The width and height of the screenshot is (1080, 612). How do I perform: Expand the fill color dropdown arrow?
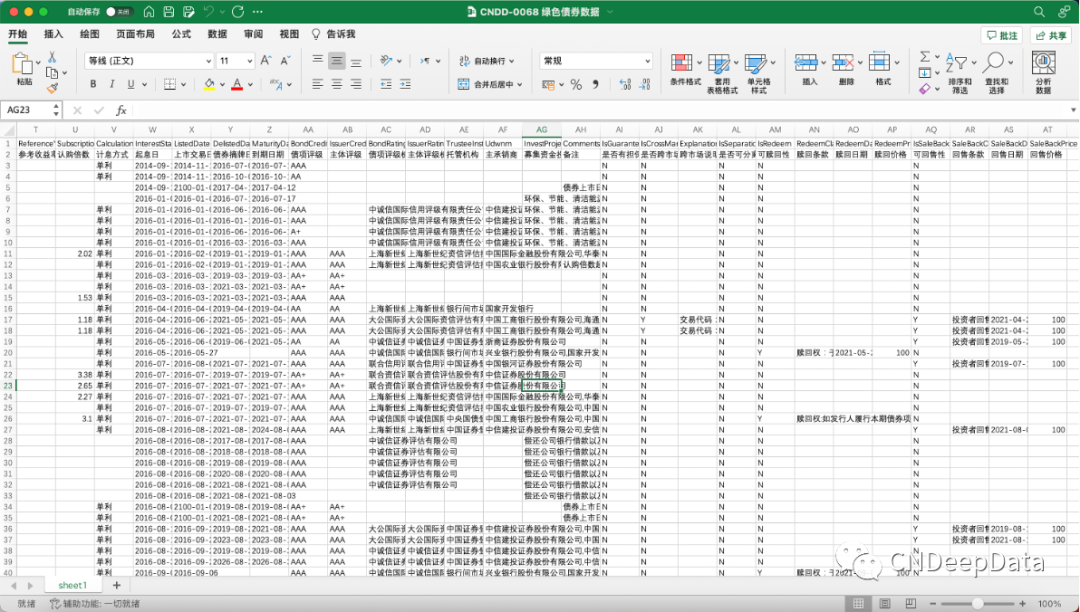222,84
